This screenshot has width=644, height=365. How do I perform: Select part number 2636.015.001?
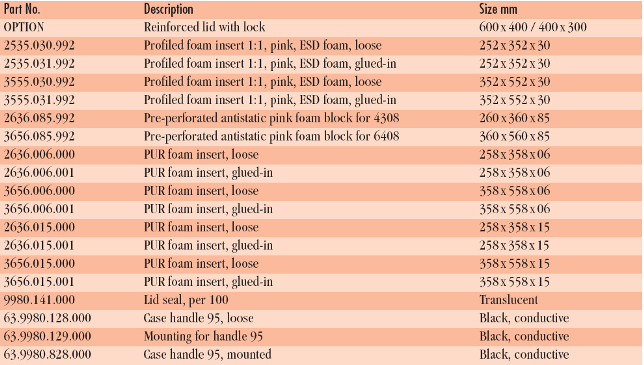coord(39,245)
